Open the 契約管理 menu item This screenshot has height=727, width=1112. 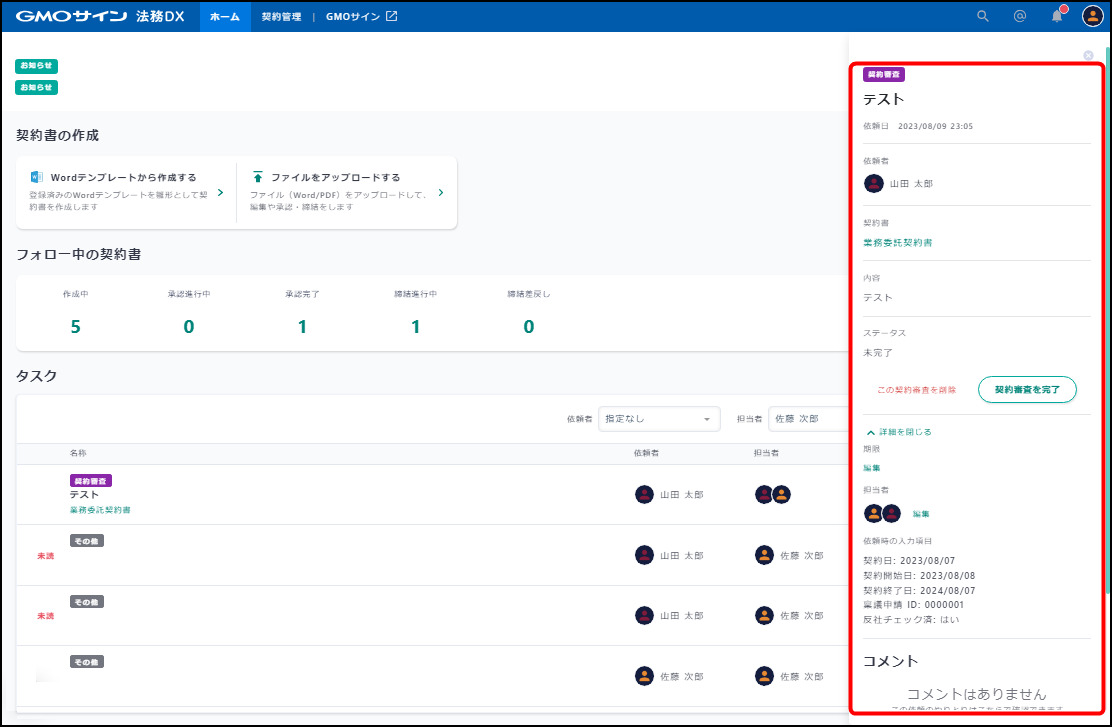(x=281, y=17)
